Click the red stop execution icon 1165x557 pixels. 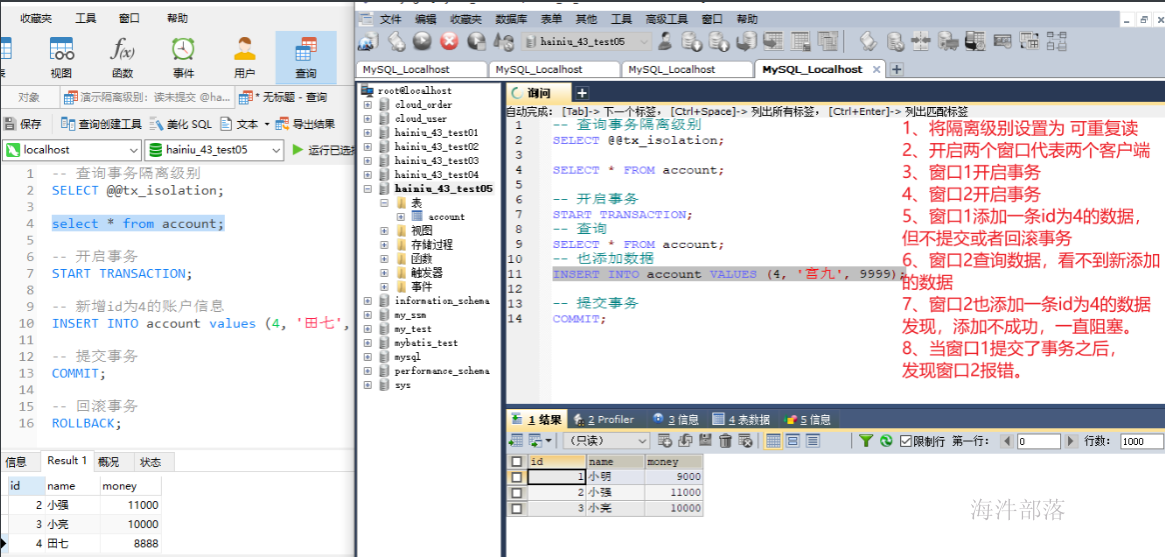(x=450, y=42)
